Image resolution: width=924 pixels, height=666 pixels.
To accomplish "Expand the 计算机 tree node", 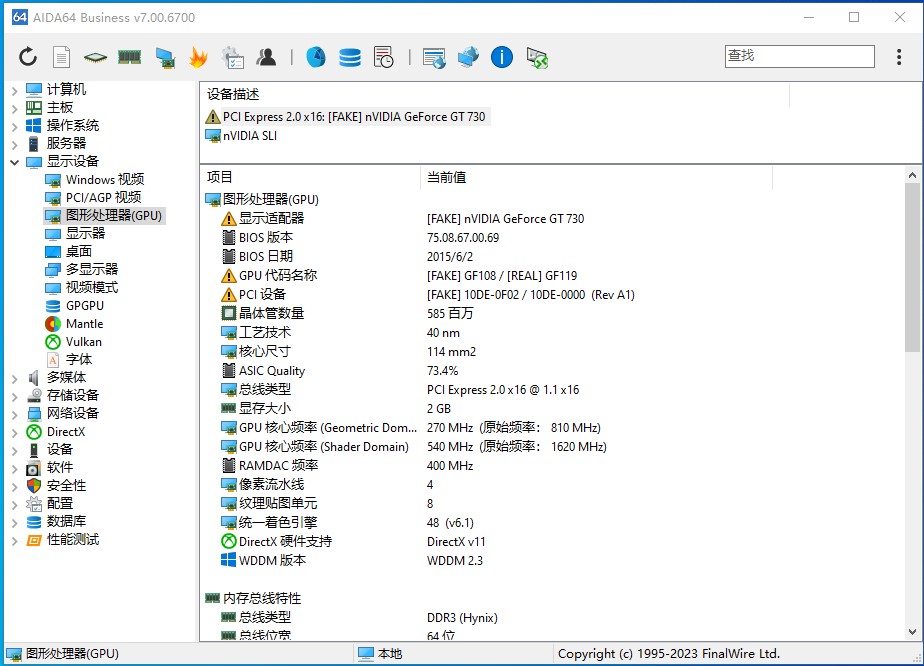I will tap(15, 90).
